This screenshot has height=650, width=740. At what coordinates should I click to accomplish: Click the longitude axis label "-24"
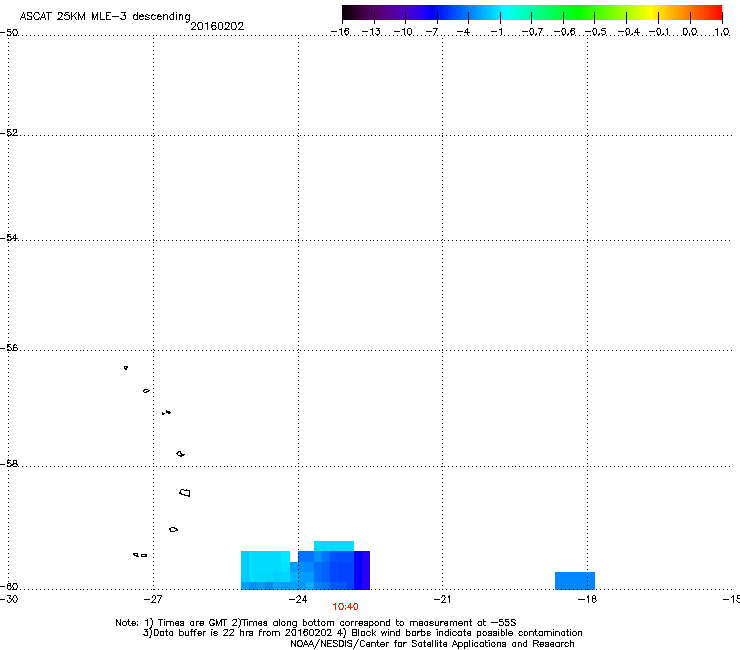coord(298,599)
